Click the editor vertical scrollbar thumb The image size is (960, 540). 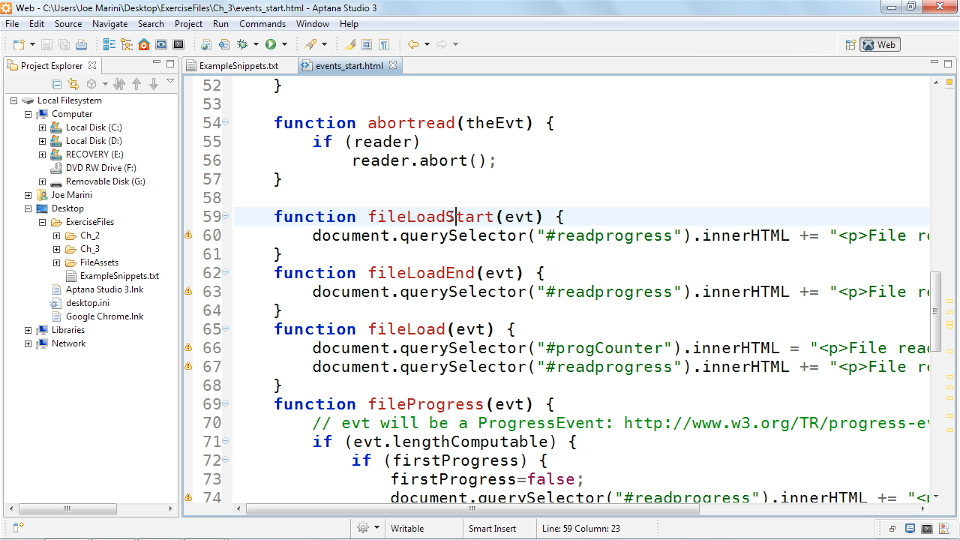pos(935,312)
